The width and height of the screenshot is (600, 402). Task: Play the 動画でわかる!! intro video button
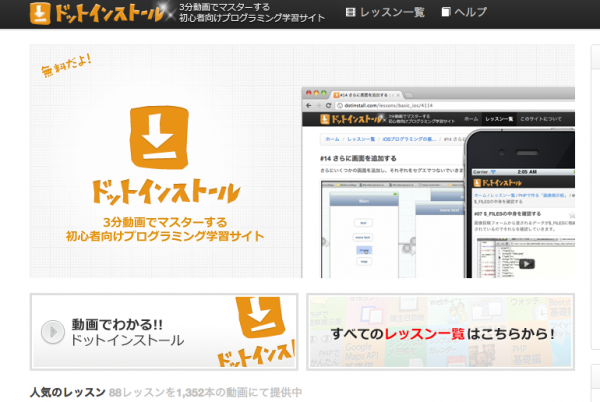[53, 332]
